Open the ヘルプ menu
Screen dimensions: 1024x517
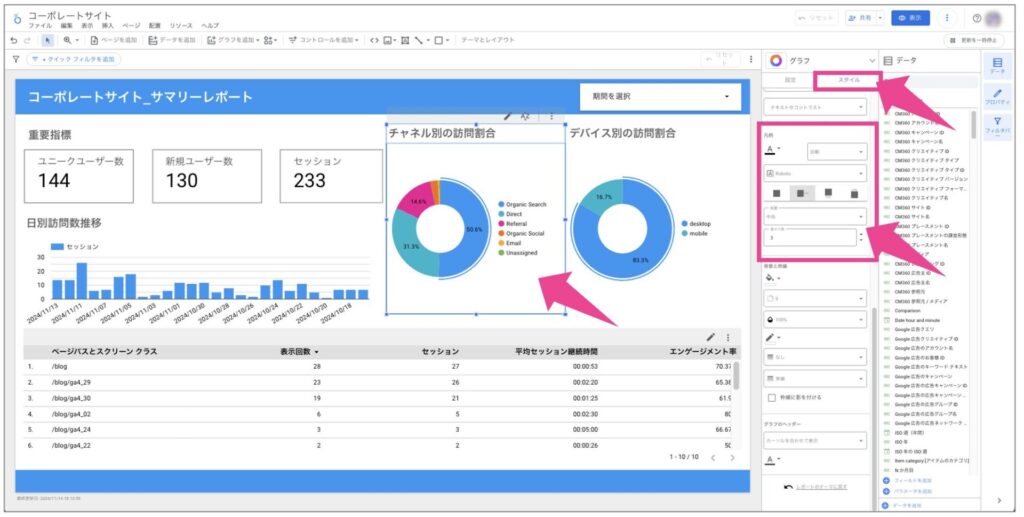pyautogui.click(x=210, y=25)
